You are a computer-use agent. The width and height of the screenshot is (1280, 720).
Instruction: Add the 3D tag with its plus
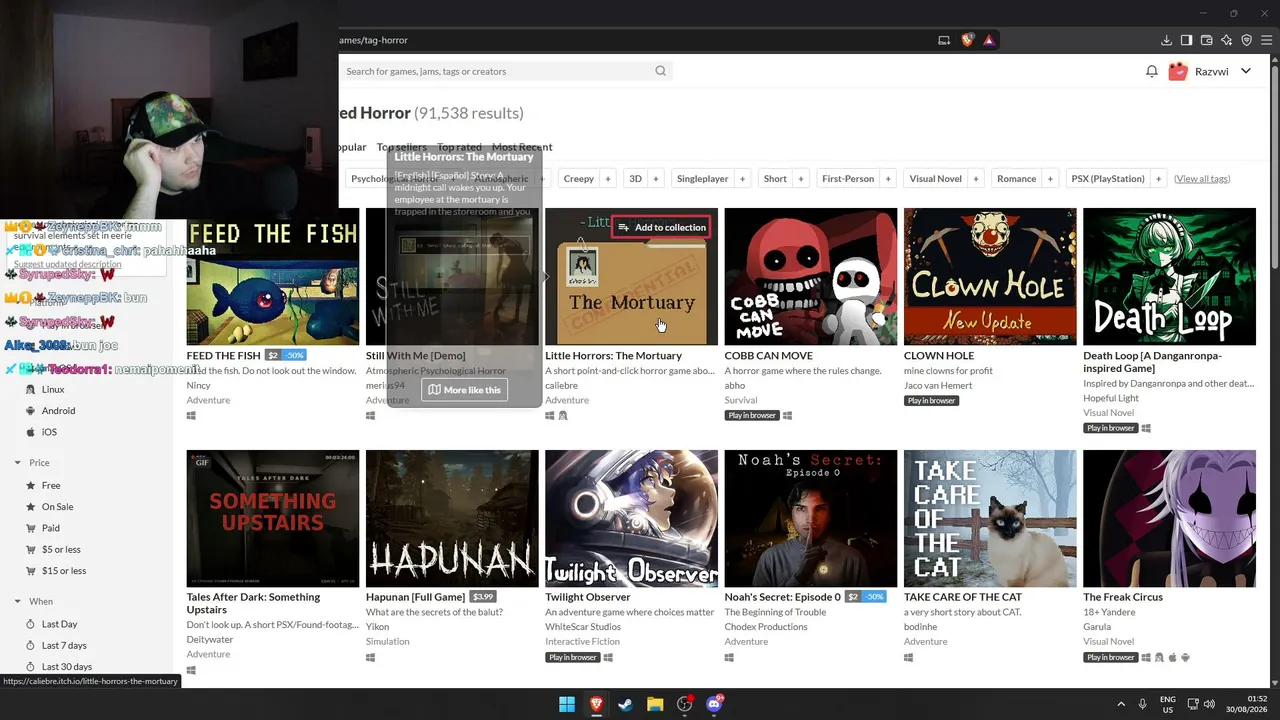(656, 179)
